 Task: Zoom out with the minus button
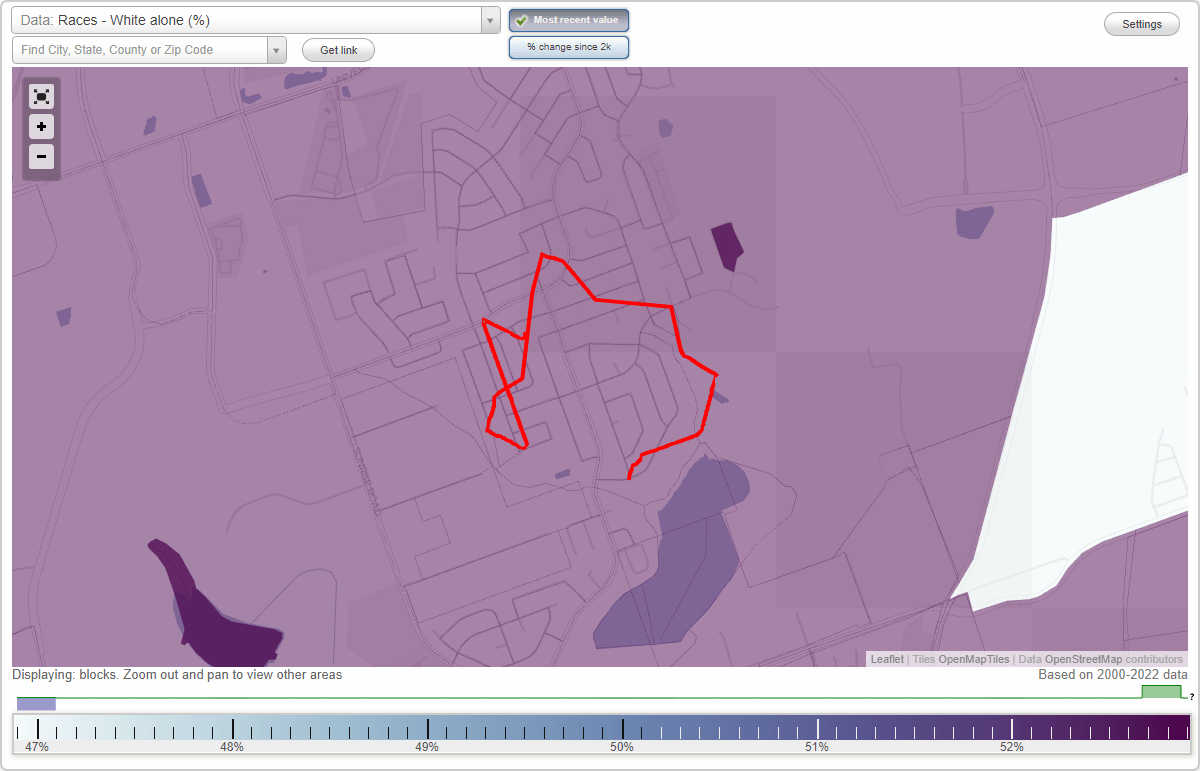click(x=41, y=156)
